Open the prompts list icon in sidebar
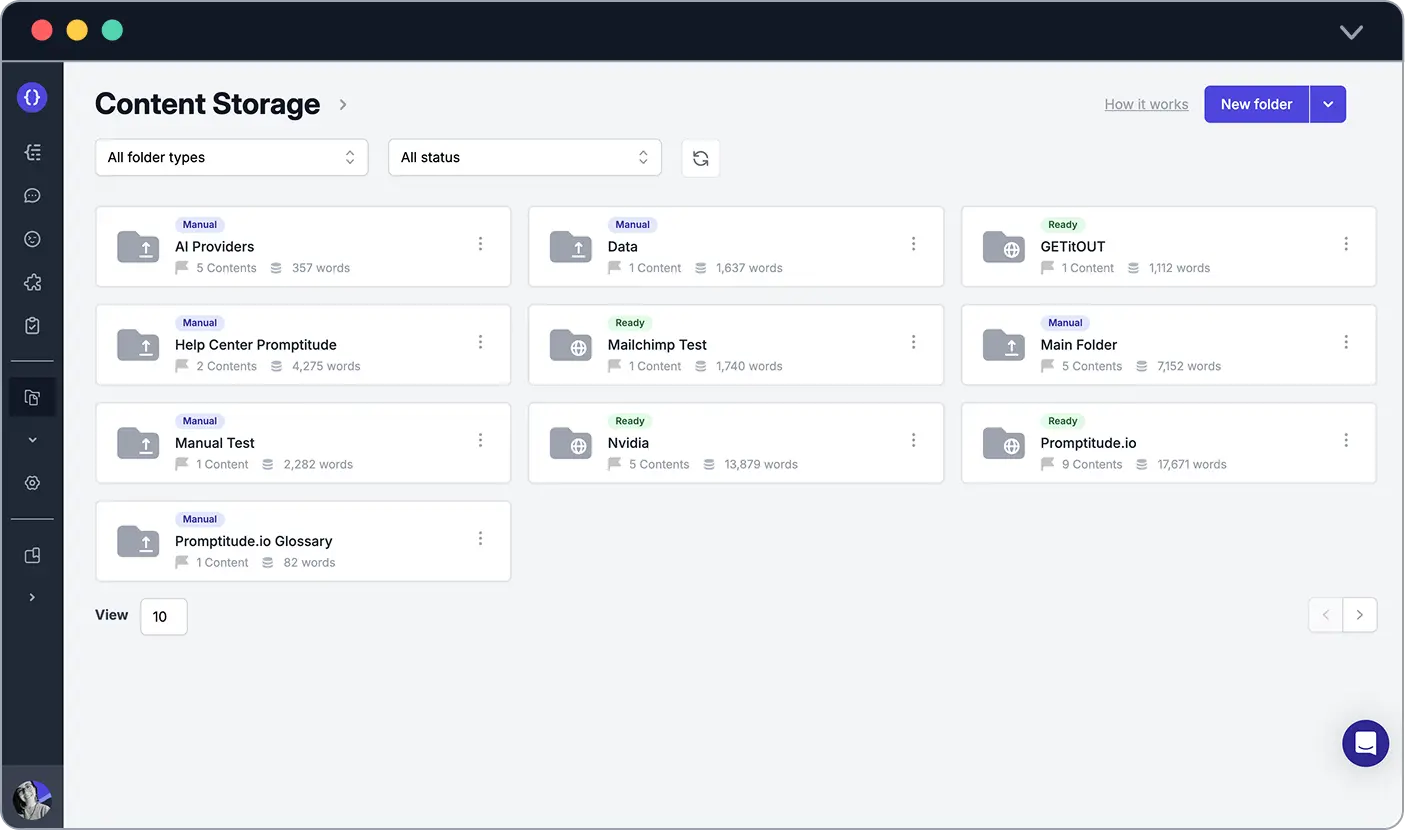The height and width of the screenshot is (830, 1405). point(32,152)
